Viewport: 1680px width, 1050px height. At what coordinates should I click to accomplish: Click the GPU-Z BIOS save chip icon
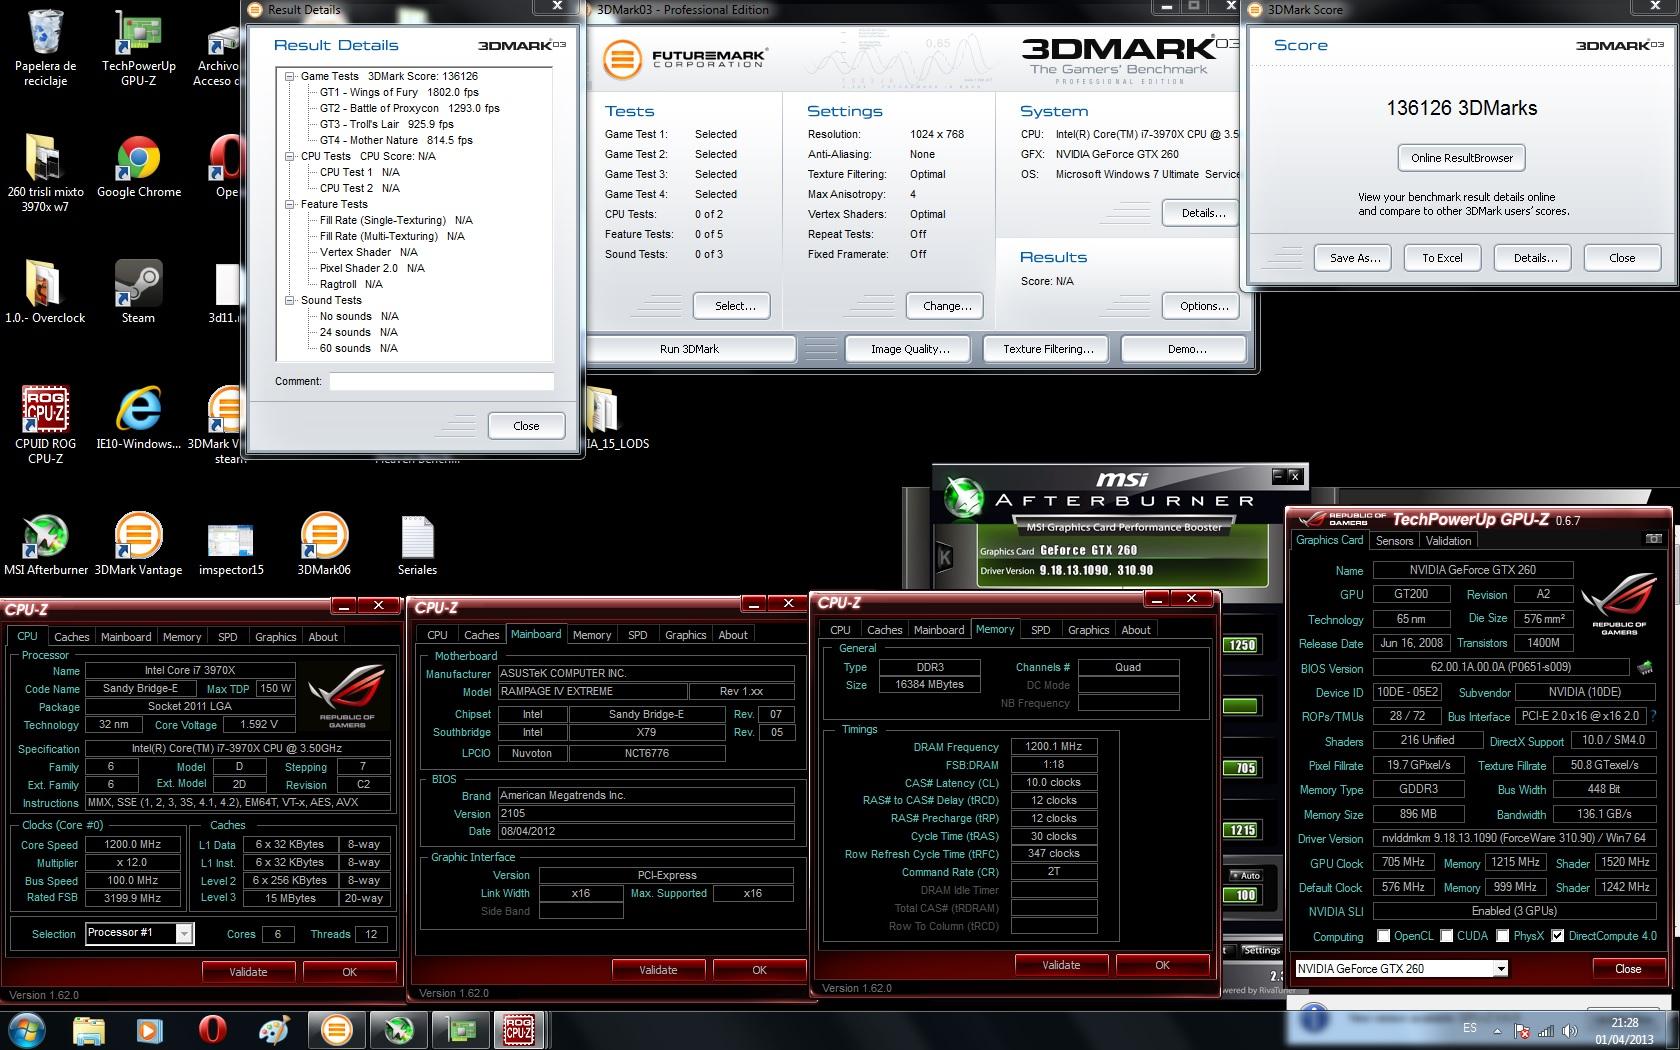pyautogui.click(x=1644, y=667)
